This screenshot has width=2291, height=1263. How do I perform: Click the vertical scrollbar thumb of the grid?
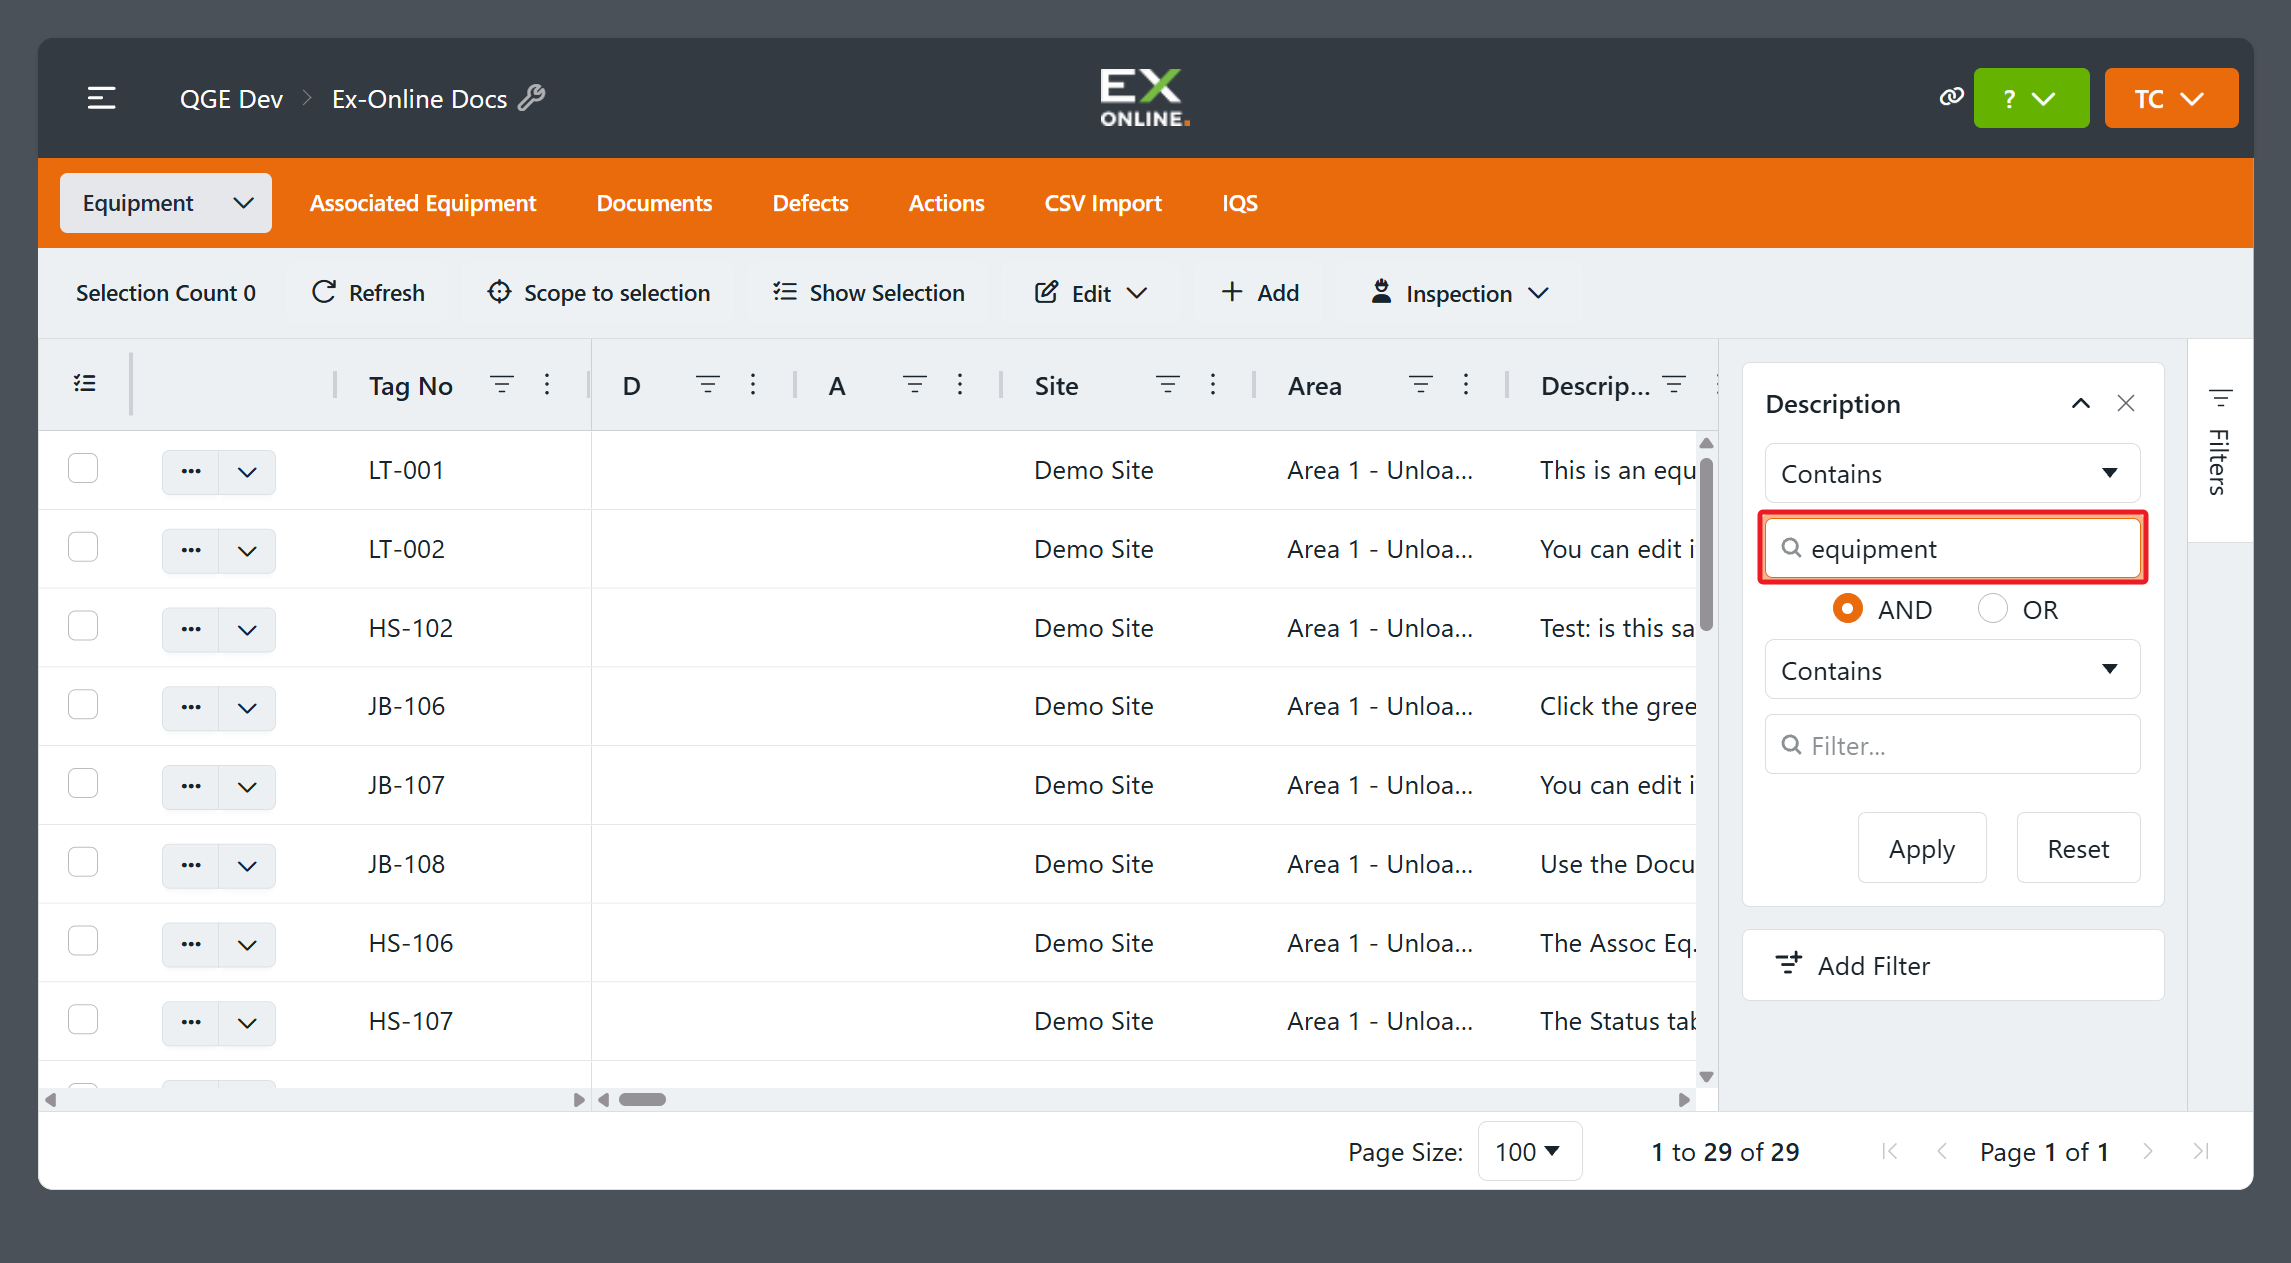1707,544
